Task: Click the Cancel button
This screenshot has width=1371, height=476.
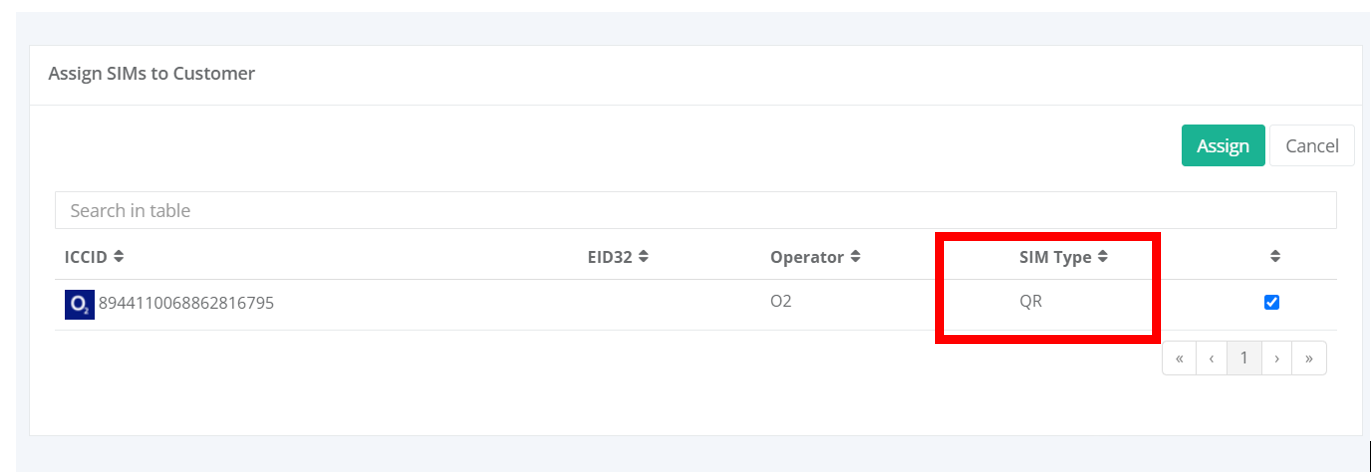Action: coord(1311,145)
